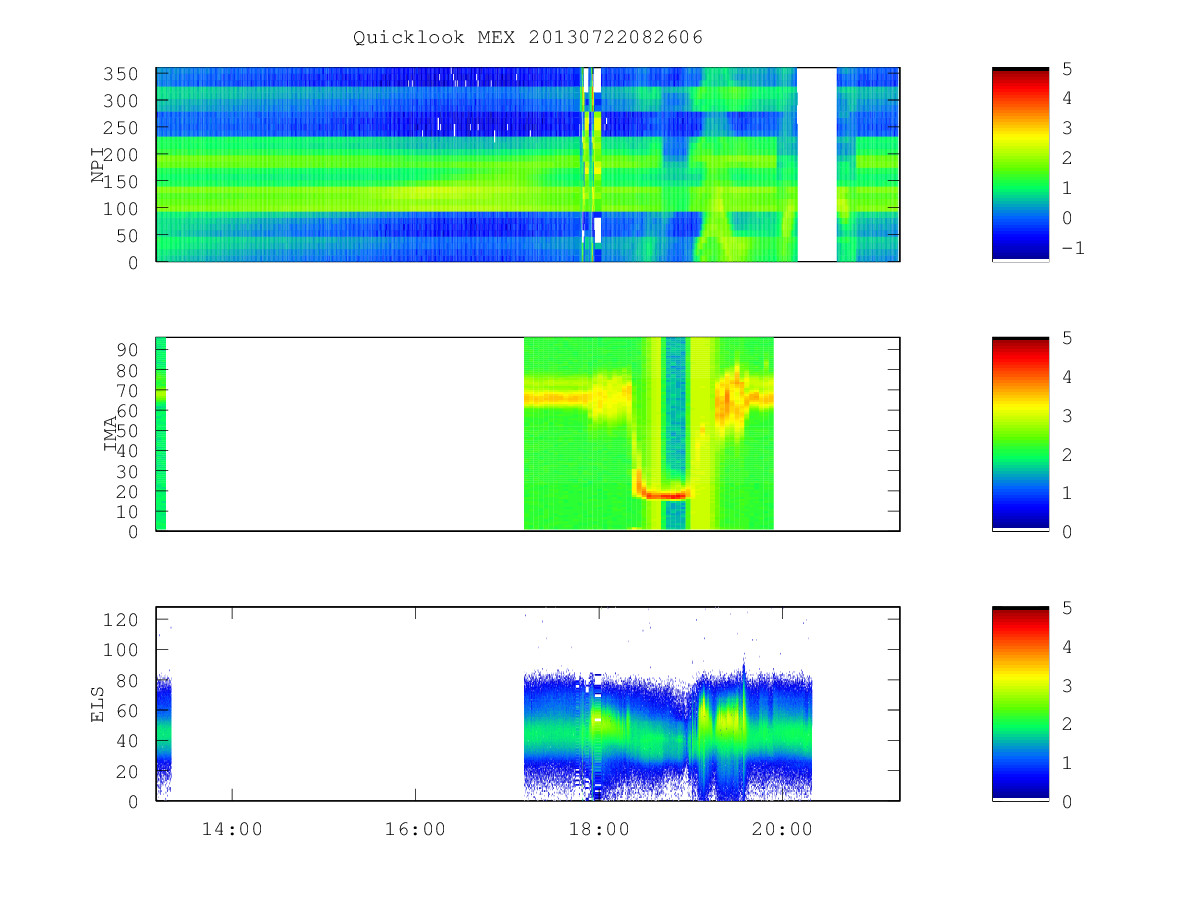Click the 3 label on NPI colorbar

1067,128
